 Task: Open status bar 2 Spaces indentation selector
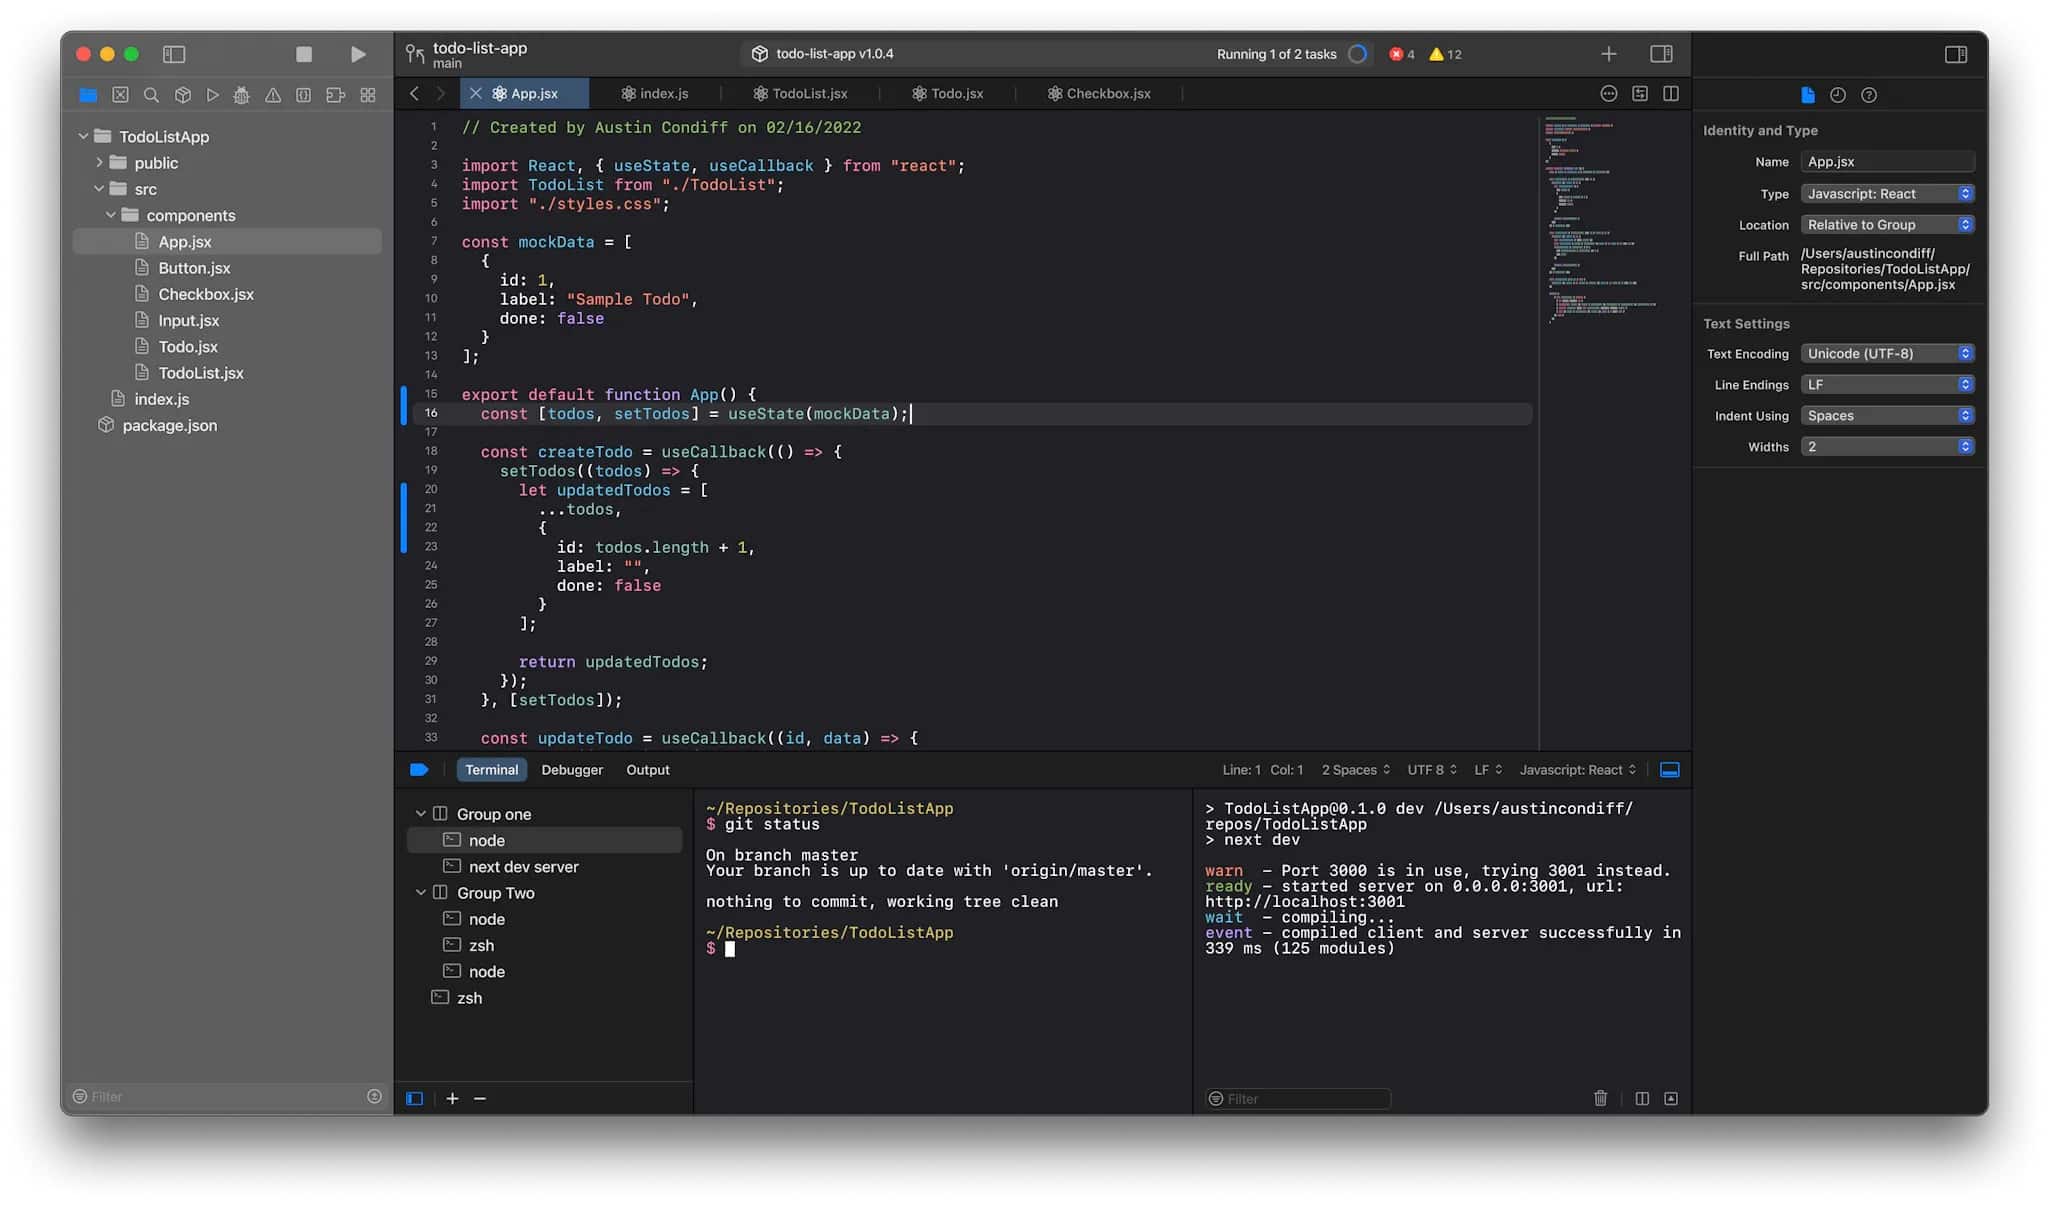[1356, 770]
